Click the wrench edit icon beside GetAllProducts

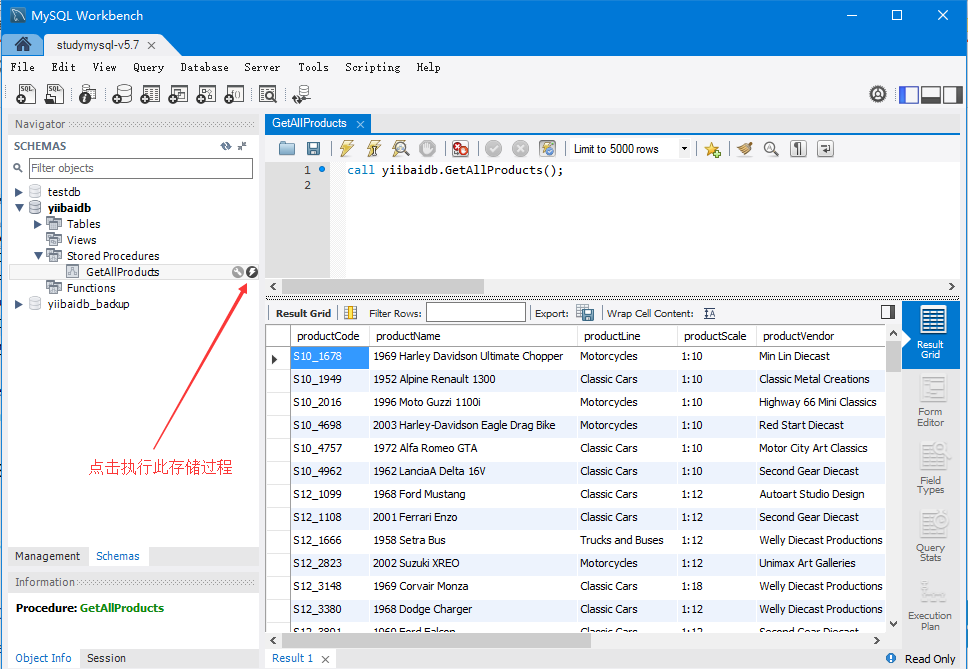pos(238,272)
